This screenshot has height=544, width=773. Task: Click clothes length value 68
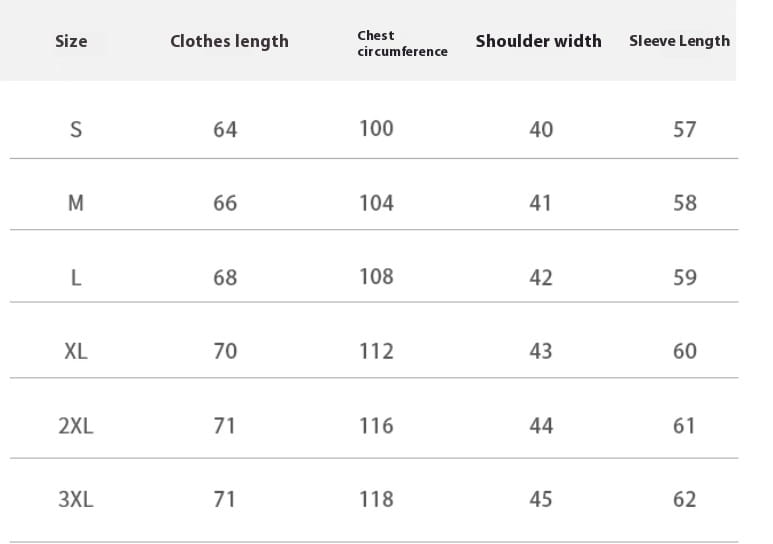225,278
